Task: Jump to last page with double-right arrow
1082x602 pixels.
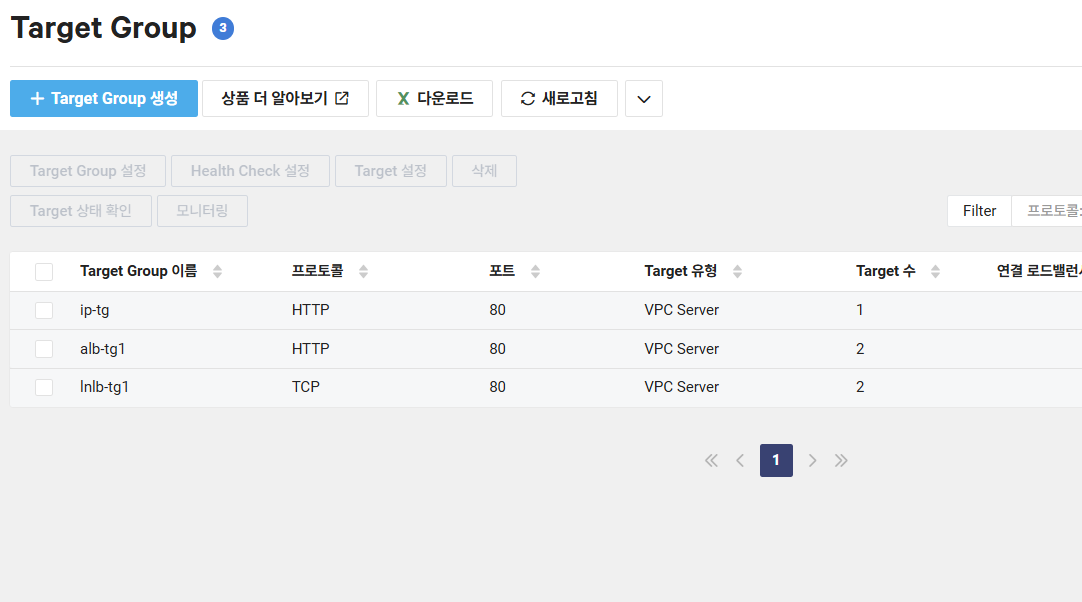Action: [841, 460]
